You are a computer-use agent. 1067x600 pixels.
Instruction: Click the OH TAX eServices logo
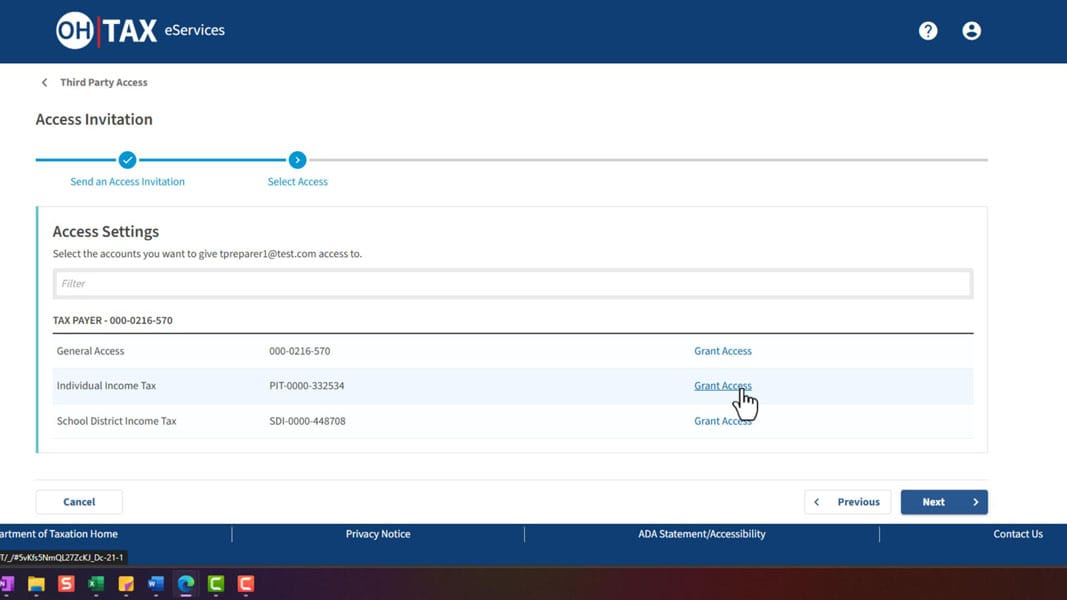click(140, 31)
